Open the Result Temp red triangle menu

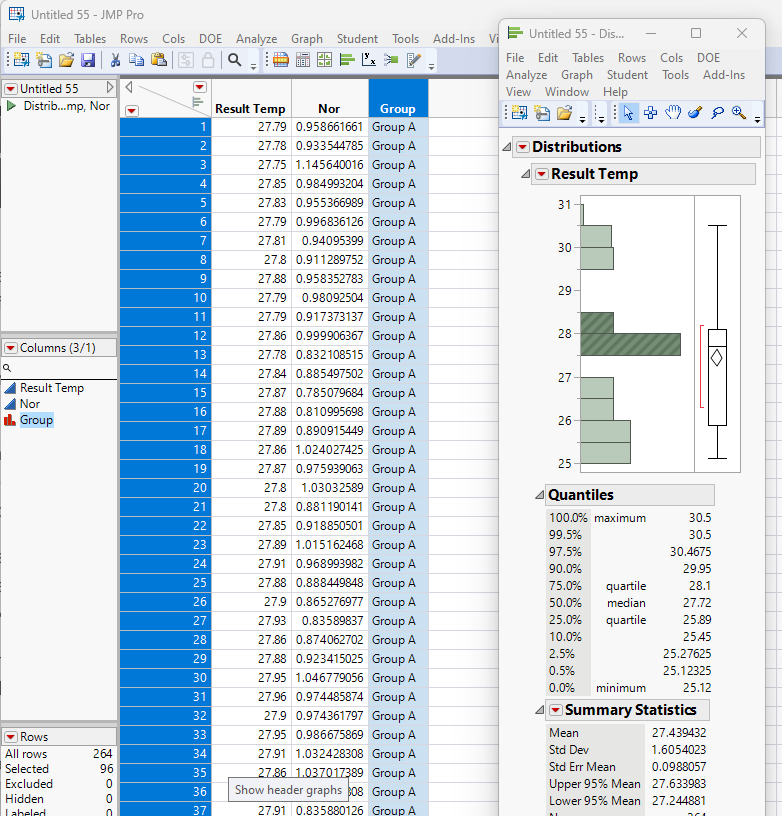point(541,174)
